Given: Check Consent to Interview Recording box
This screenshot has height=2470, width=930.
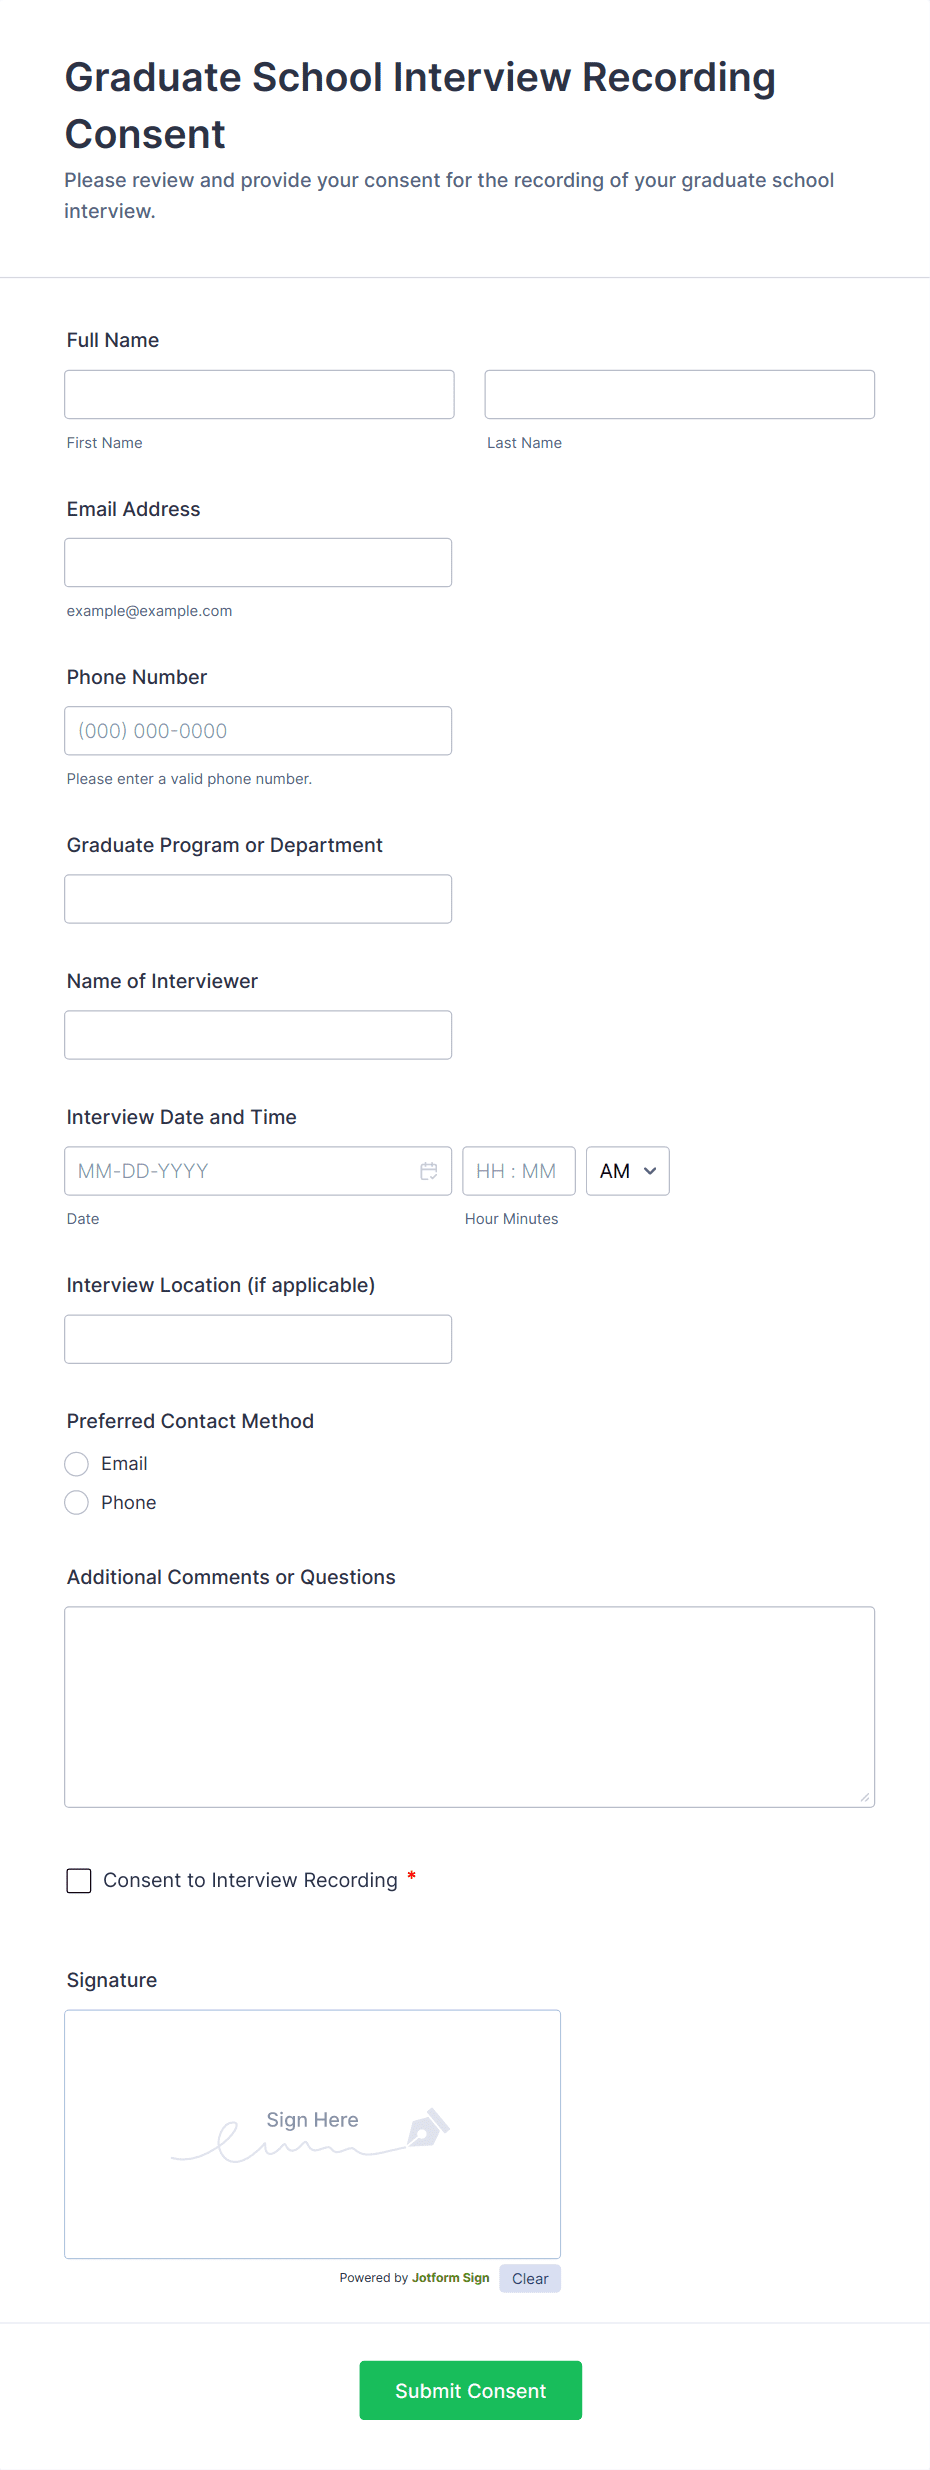Looking at the screenshot, I should pos(79,1881).
